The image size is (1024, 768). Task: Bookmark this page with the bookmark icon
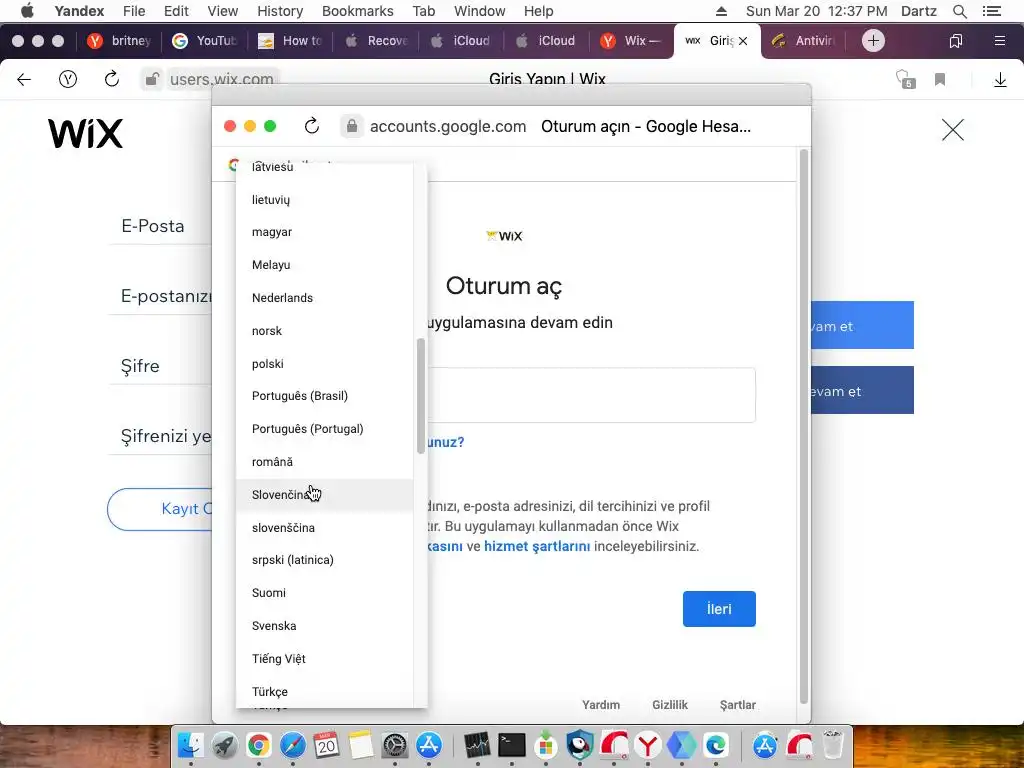tap(940, 80)
